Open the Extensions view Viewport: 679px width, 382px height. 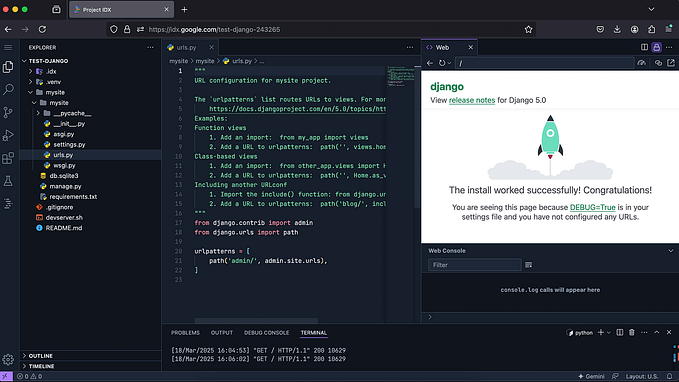click(x=8, y=158)
